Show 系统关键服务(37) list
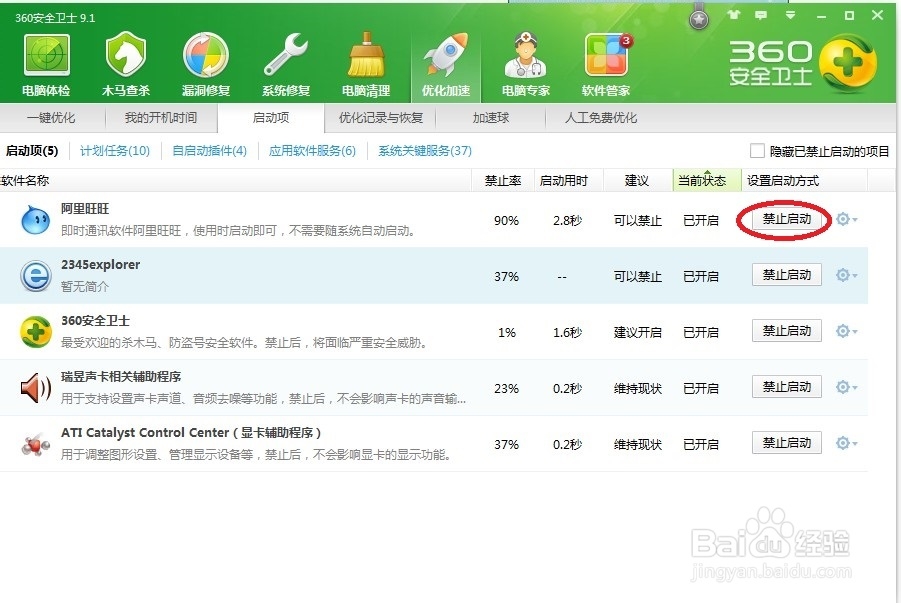This screenshot has width=901, height=603. tap(425, 151)
